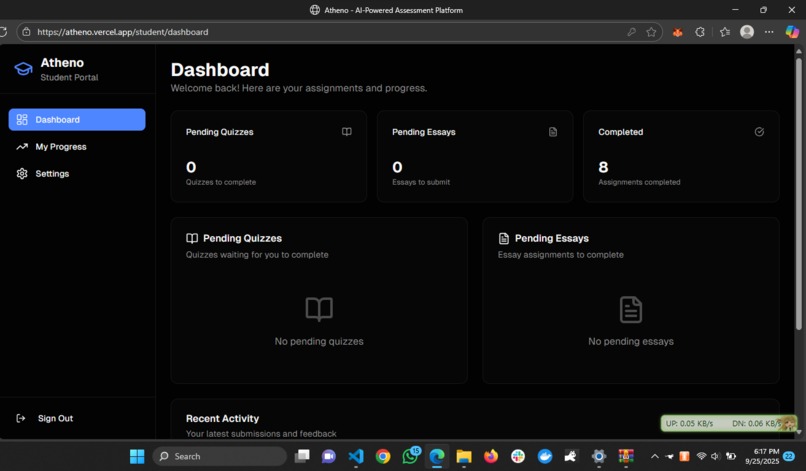
Task: Open the MetaMask fox extension
Action: click(x=677, y=32)
